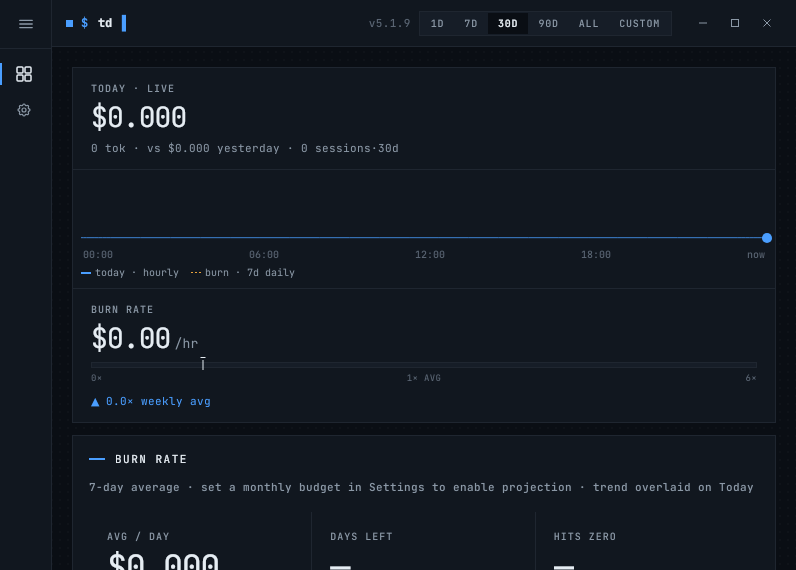The height and width of the screenshot is (570, 796).
Task: Click the '0 sessions·30d' text
Action: tap(350, 149)
